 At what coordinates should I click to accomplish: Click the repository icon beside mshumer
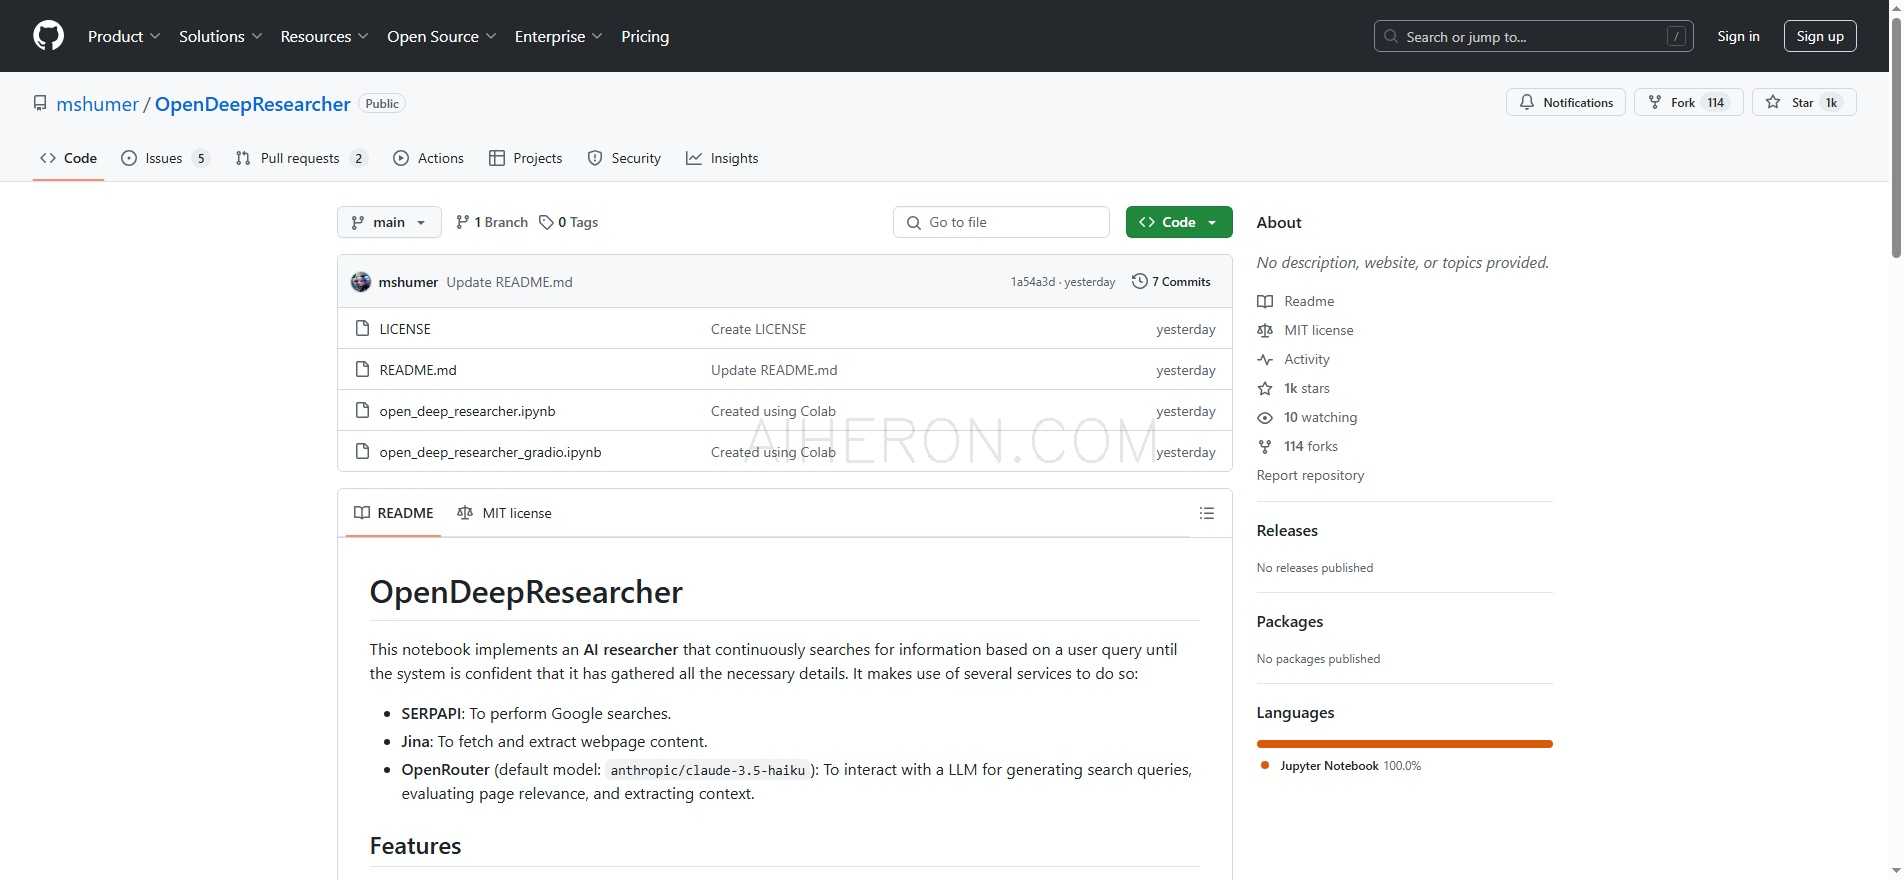coord(40,104)
